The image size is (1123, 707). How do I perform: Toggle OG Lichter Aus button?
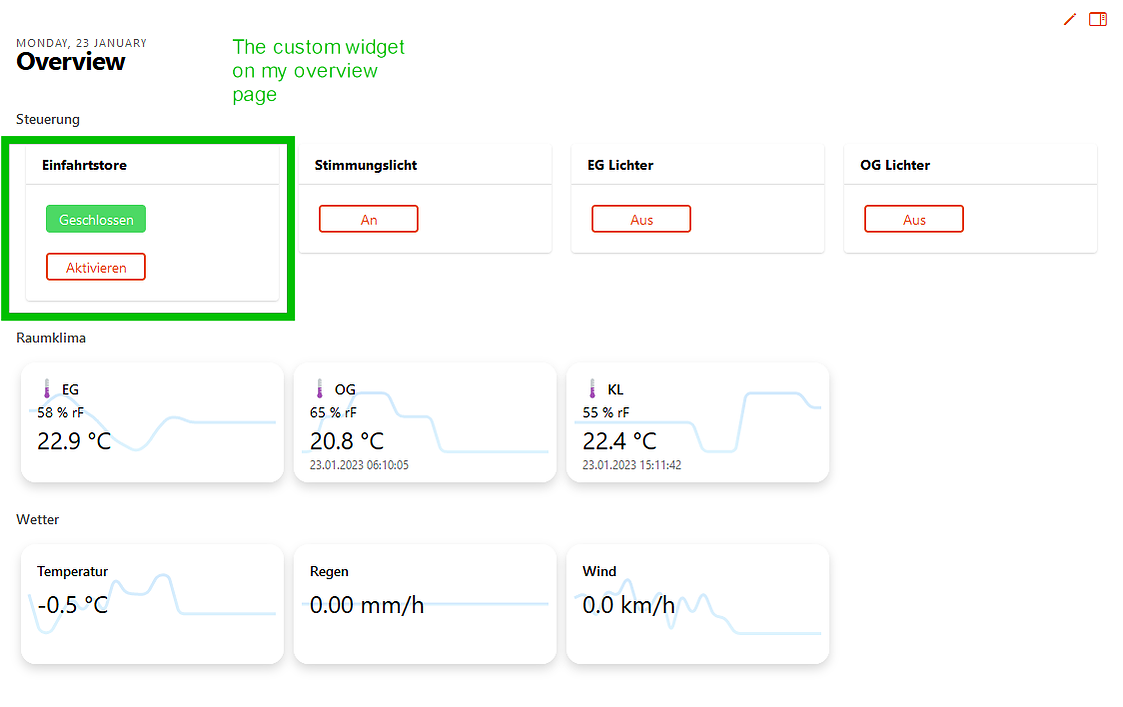coord(914,219)
